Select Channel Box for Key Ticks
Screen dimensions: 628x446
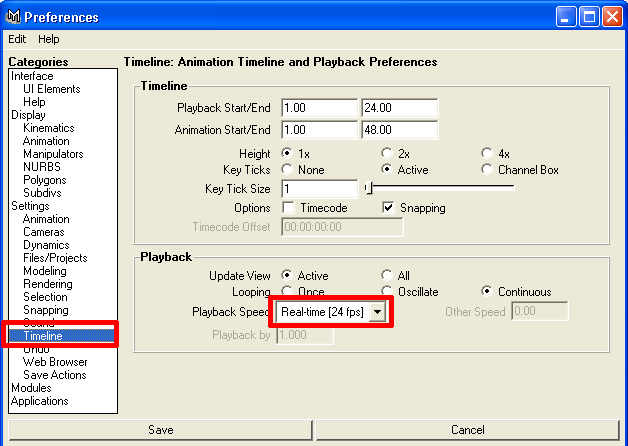[x=487, y=170]
